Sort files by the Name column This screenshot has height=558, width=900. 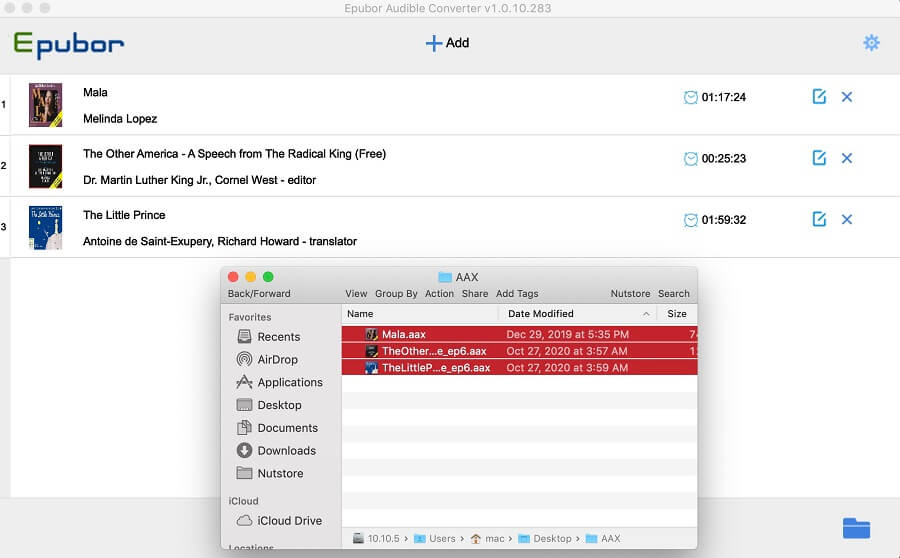420,313
